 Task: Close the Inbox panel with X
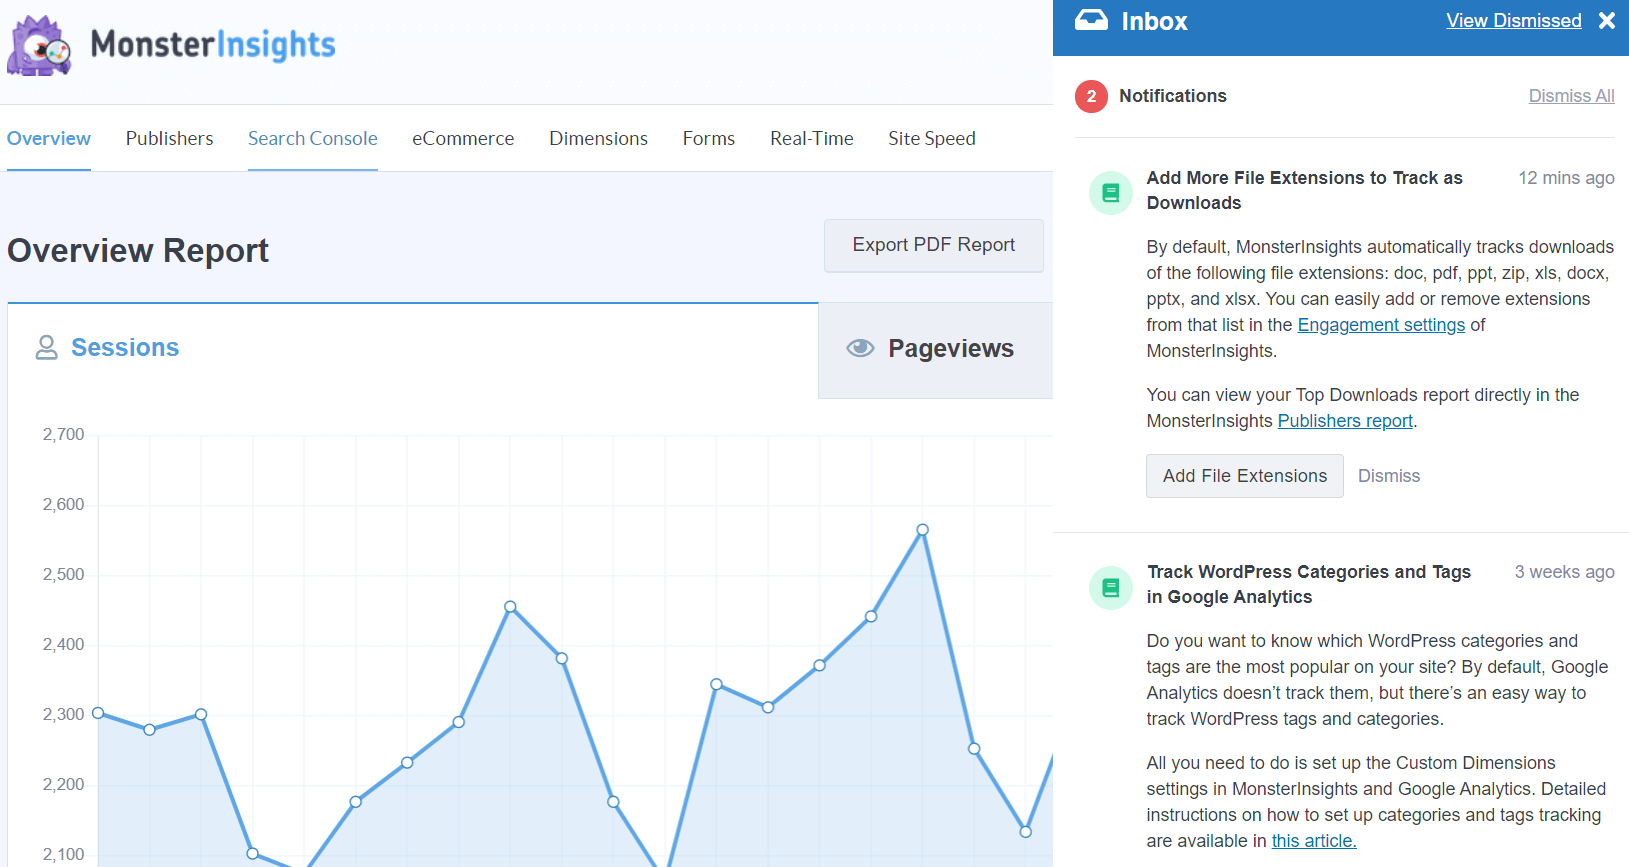tap(1607, 20)
